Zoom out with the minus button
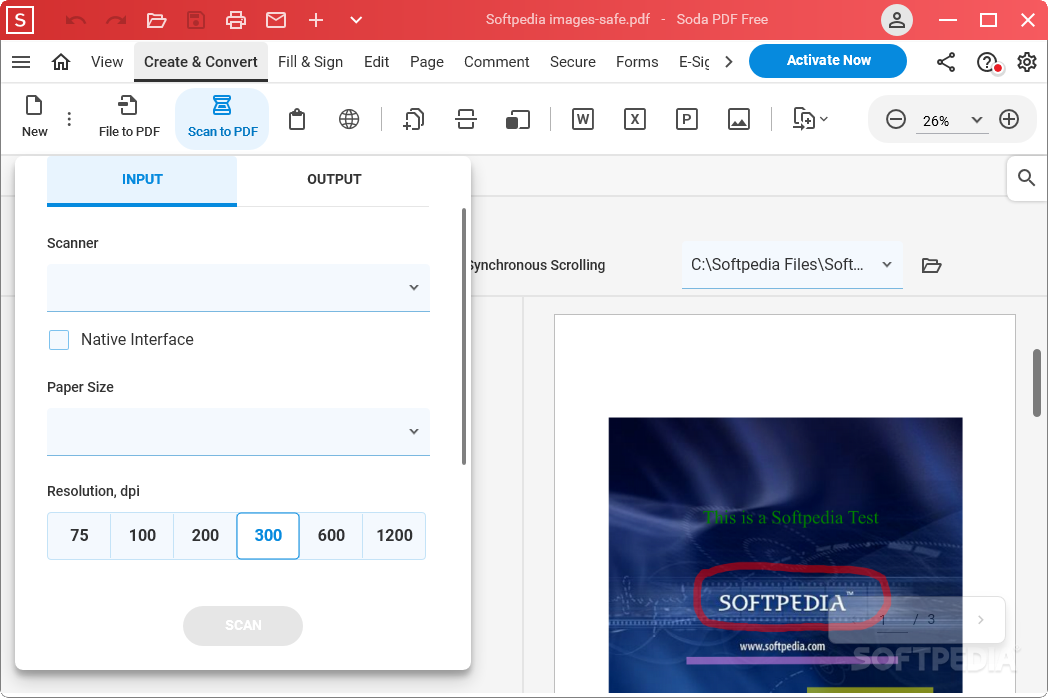 [896, 120]
